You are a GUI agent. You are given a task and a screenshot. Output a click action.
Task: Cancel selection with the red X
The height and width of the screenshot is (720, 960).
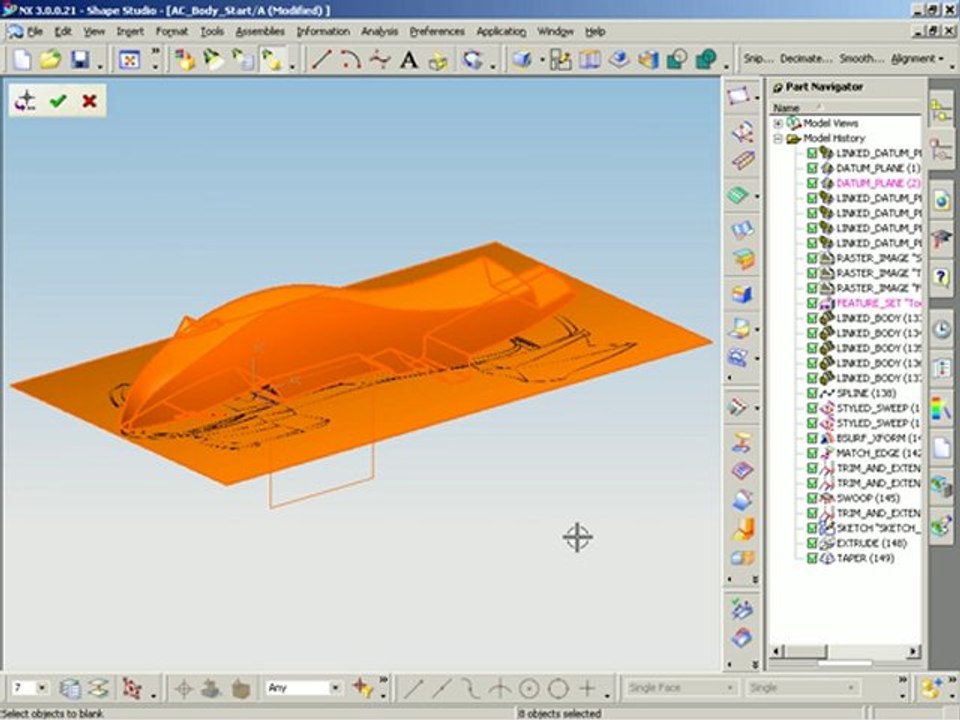tap(89, 101)
